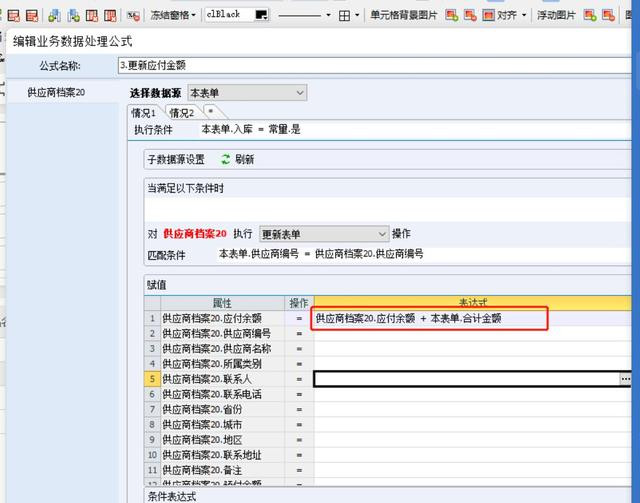Click the 公式名称 formula name input field
The width and height of the screenshot is (640, 503).
point(375,65)
